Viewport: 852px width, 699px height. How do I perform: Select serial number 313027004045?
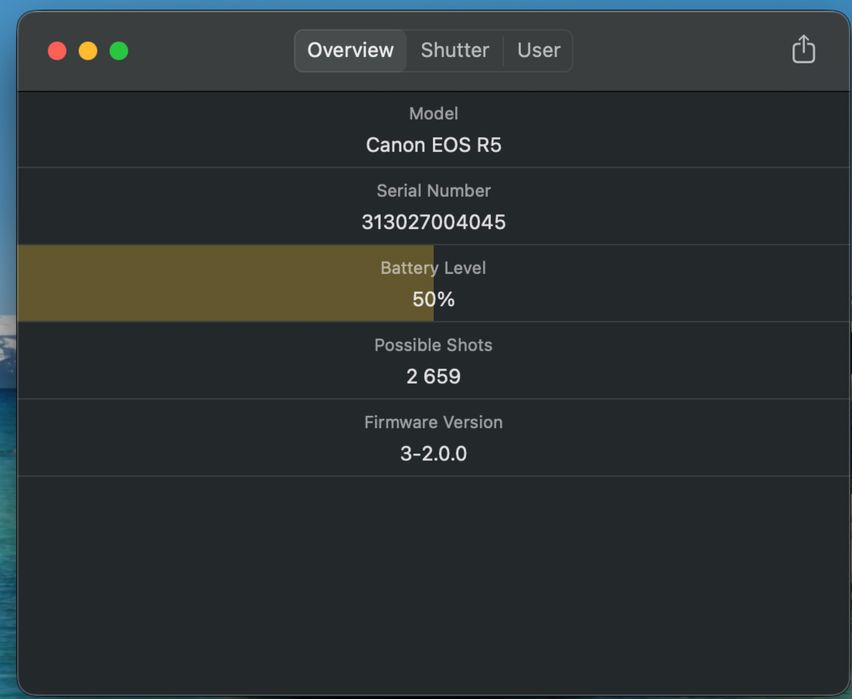434,222
